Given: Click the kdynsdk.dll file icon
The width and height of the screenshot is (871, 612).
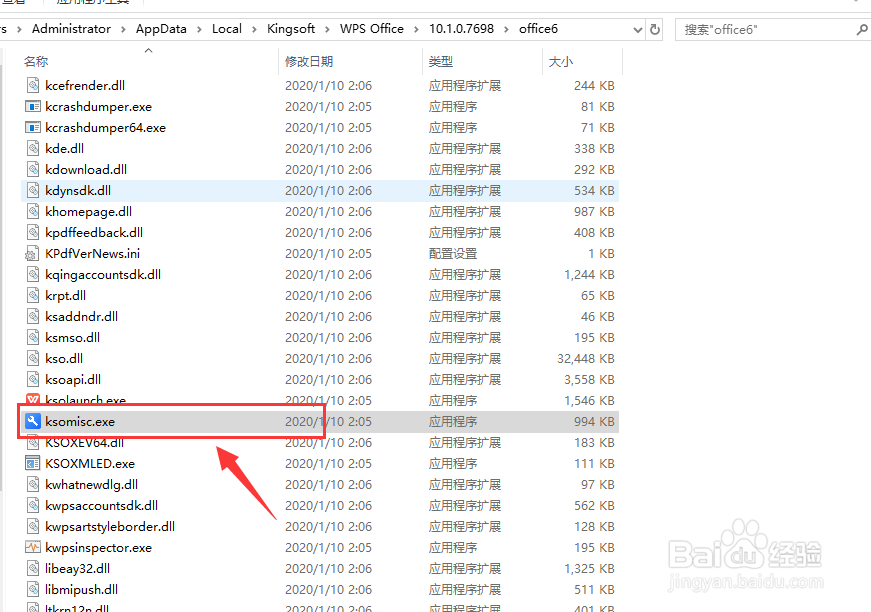Looking at the screenshot, I should coord(33,190).
